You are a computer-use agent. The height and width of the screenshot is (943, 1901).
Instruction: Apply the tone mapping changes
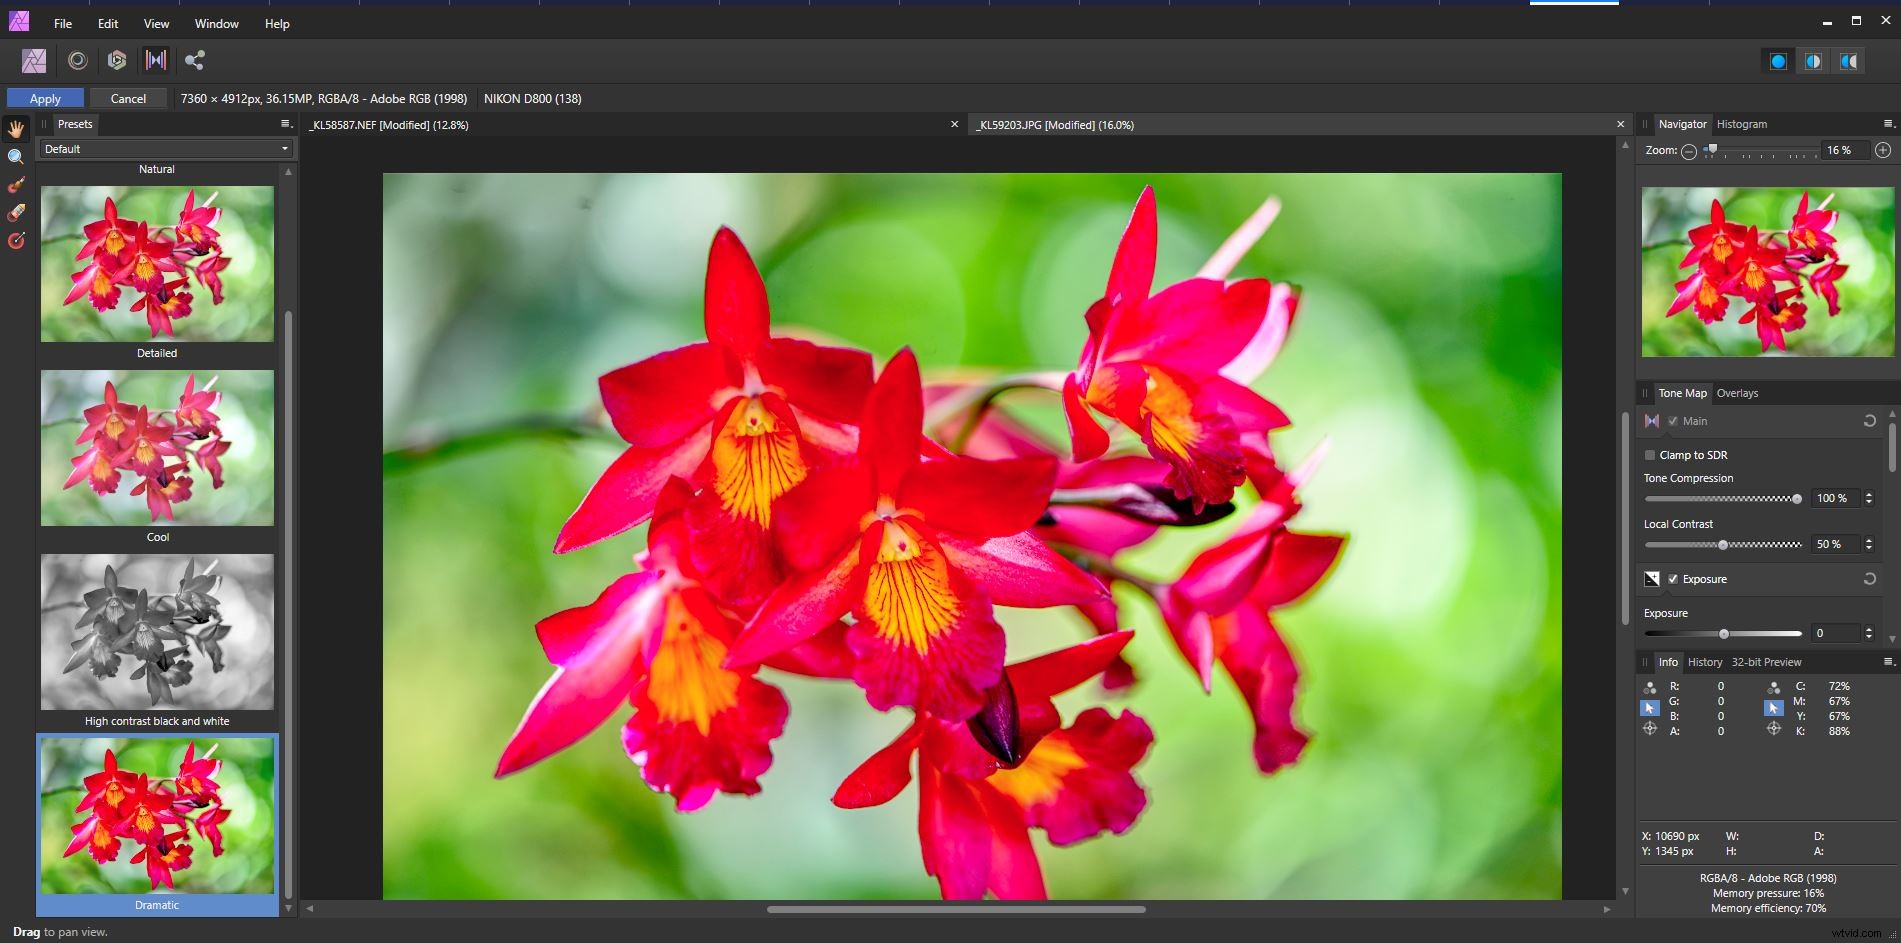pyautogui.click(x=44, y=98)
